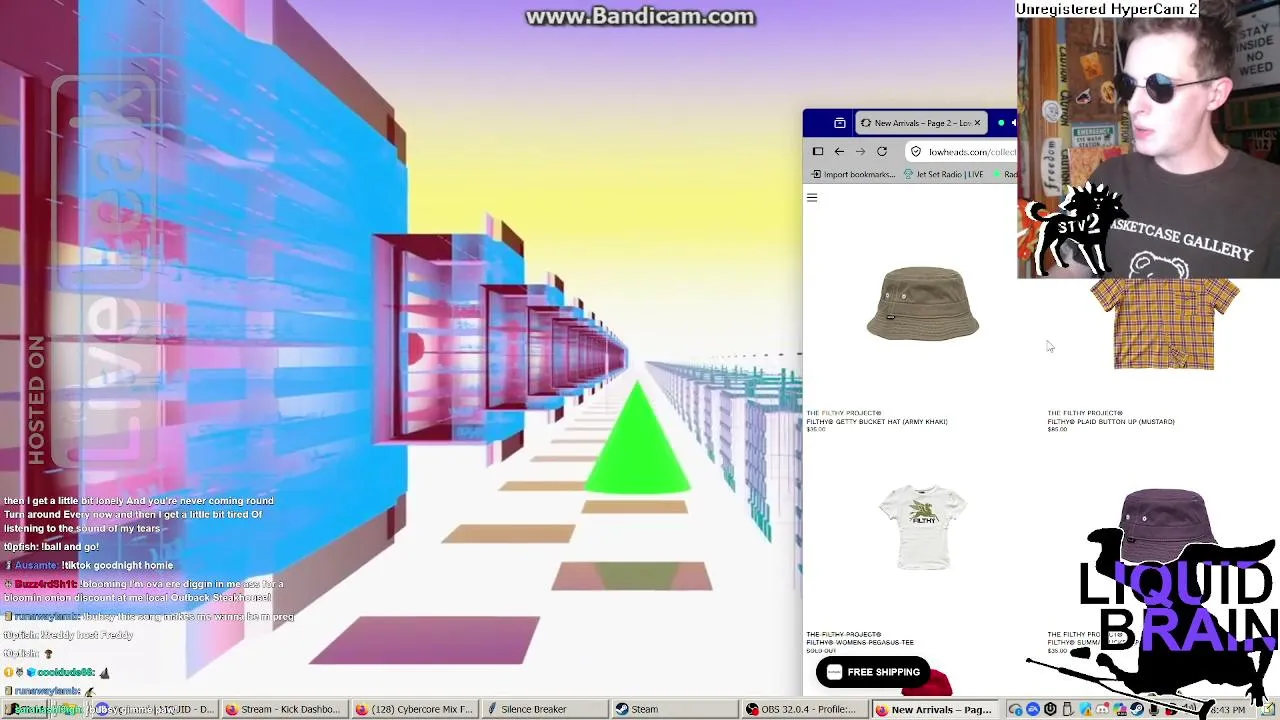Reload the lowheads page
This screenshot has height=720, width=1280.
882,151
